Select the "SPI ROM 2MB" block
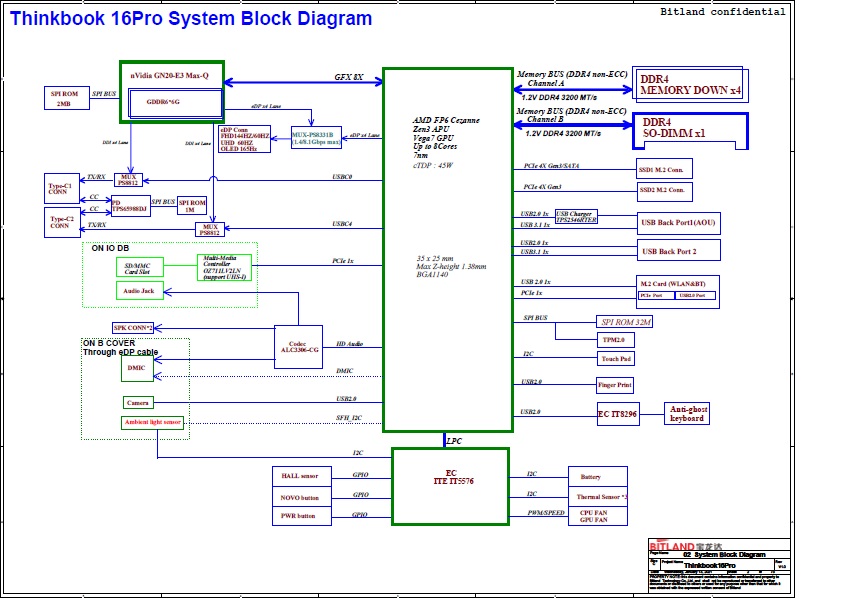Screen dimensions: 851x601 [x=67, y=98]
